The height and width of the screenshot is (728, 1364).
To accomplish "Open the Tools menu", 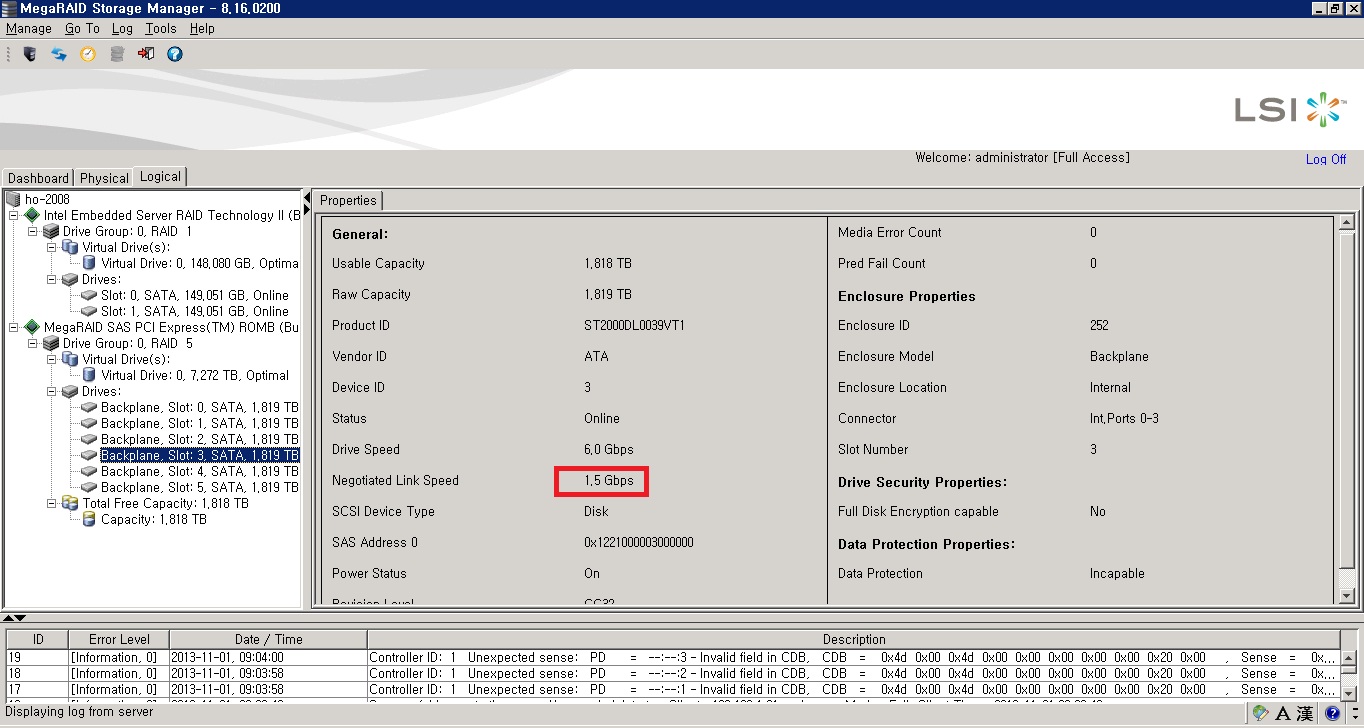I will (x=160, y=29).
